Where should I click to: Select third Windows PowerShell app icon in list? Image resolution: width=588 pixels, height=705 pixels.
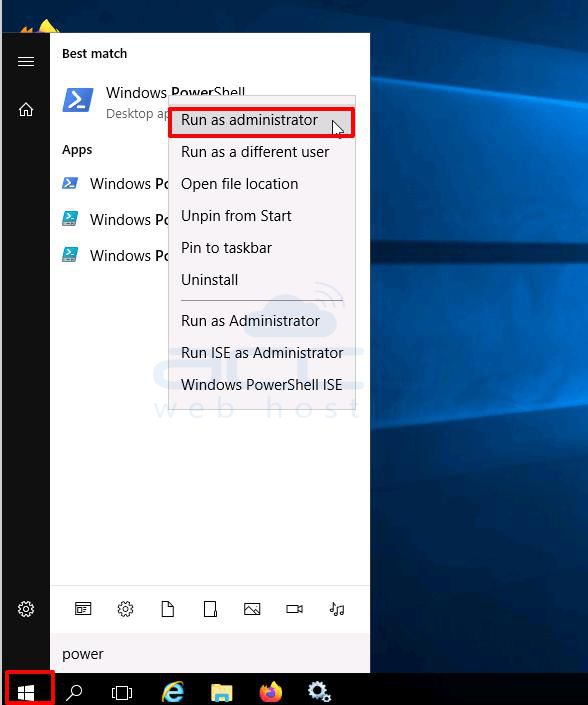click(70, 255)
